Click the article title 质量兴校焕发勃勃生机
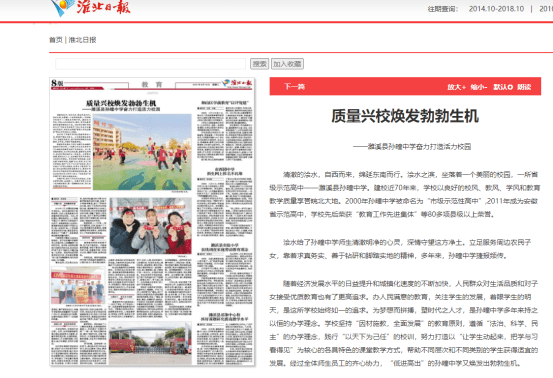553x378 pixels. [x=405, y=116]
